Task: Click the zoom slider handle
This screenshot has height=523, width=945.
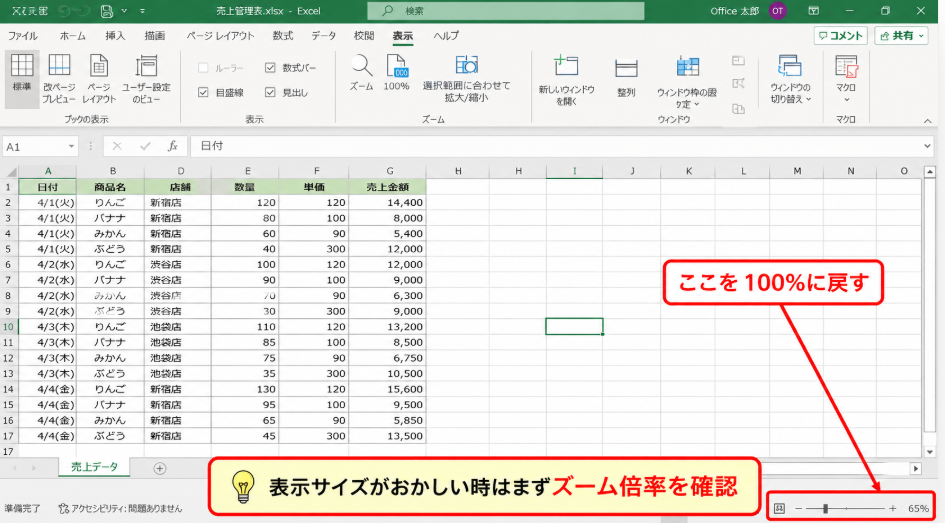Action: [826, 509]
